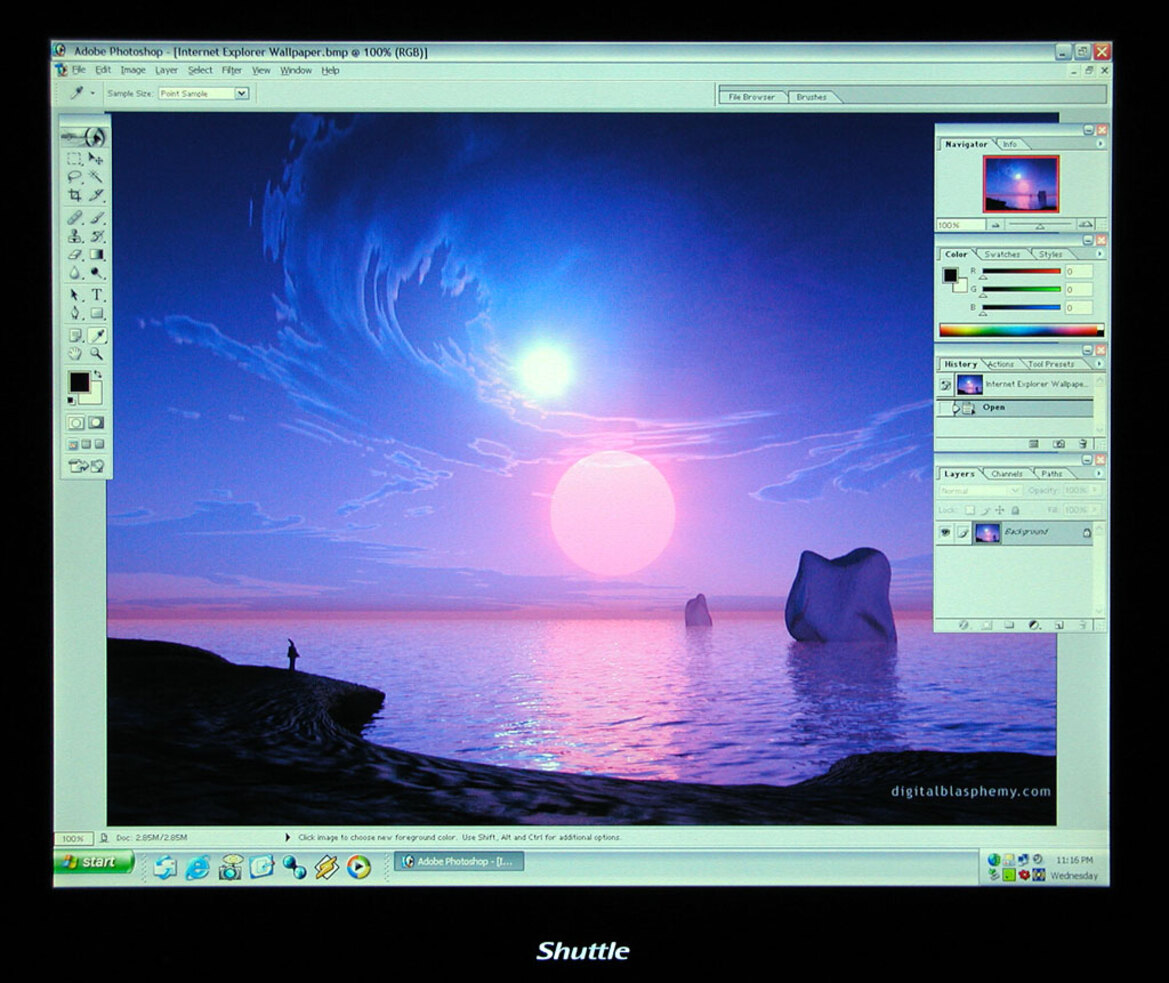Screen dimensions: 1169x983
Task: Toggle lock transparent pixels checkbox in Layers
Action: (969, 511)
